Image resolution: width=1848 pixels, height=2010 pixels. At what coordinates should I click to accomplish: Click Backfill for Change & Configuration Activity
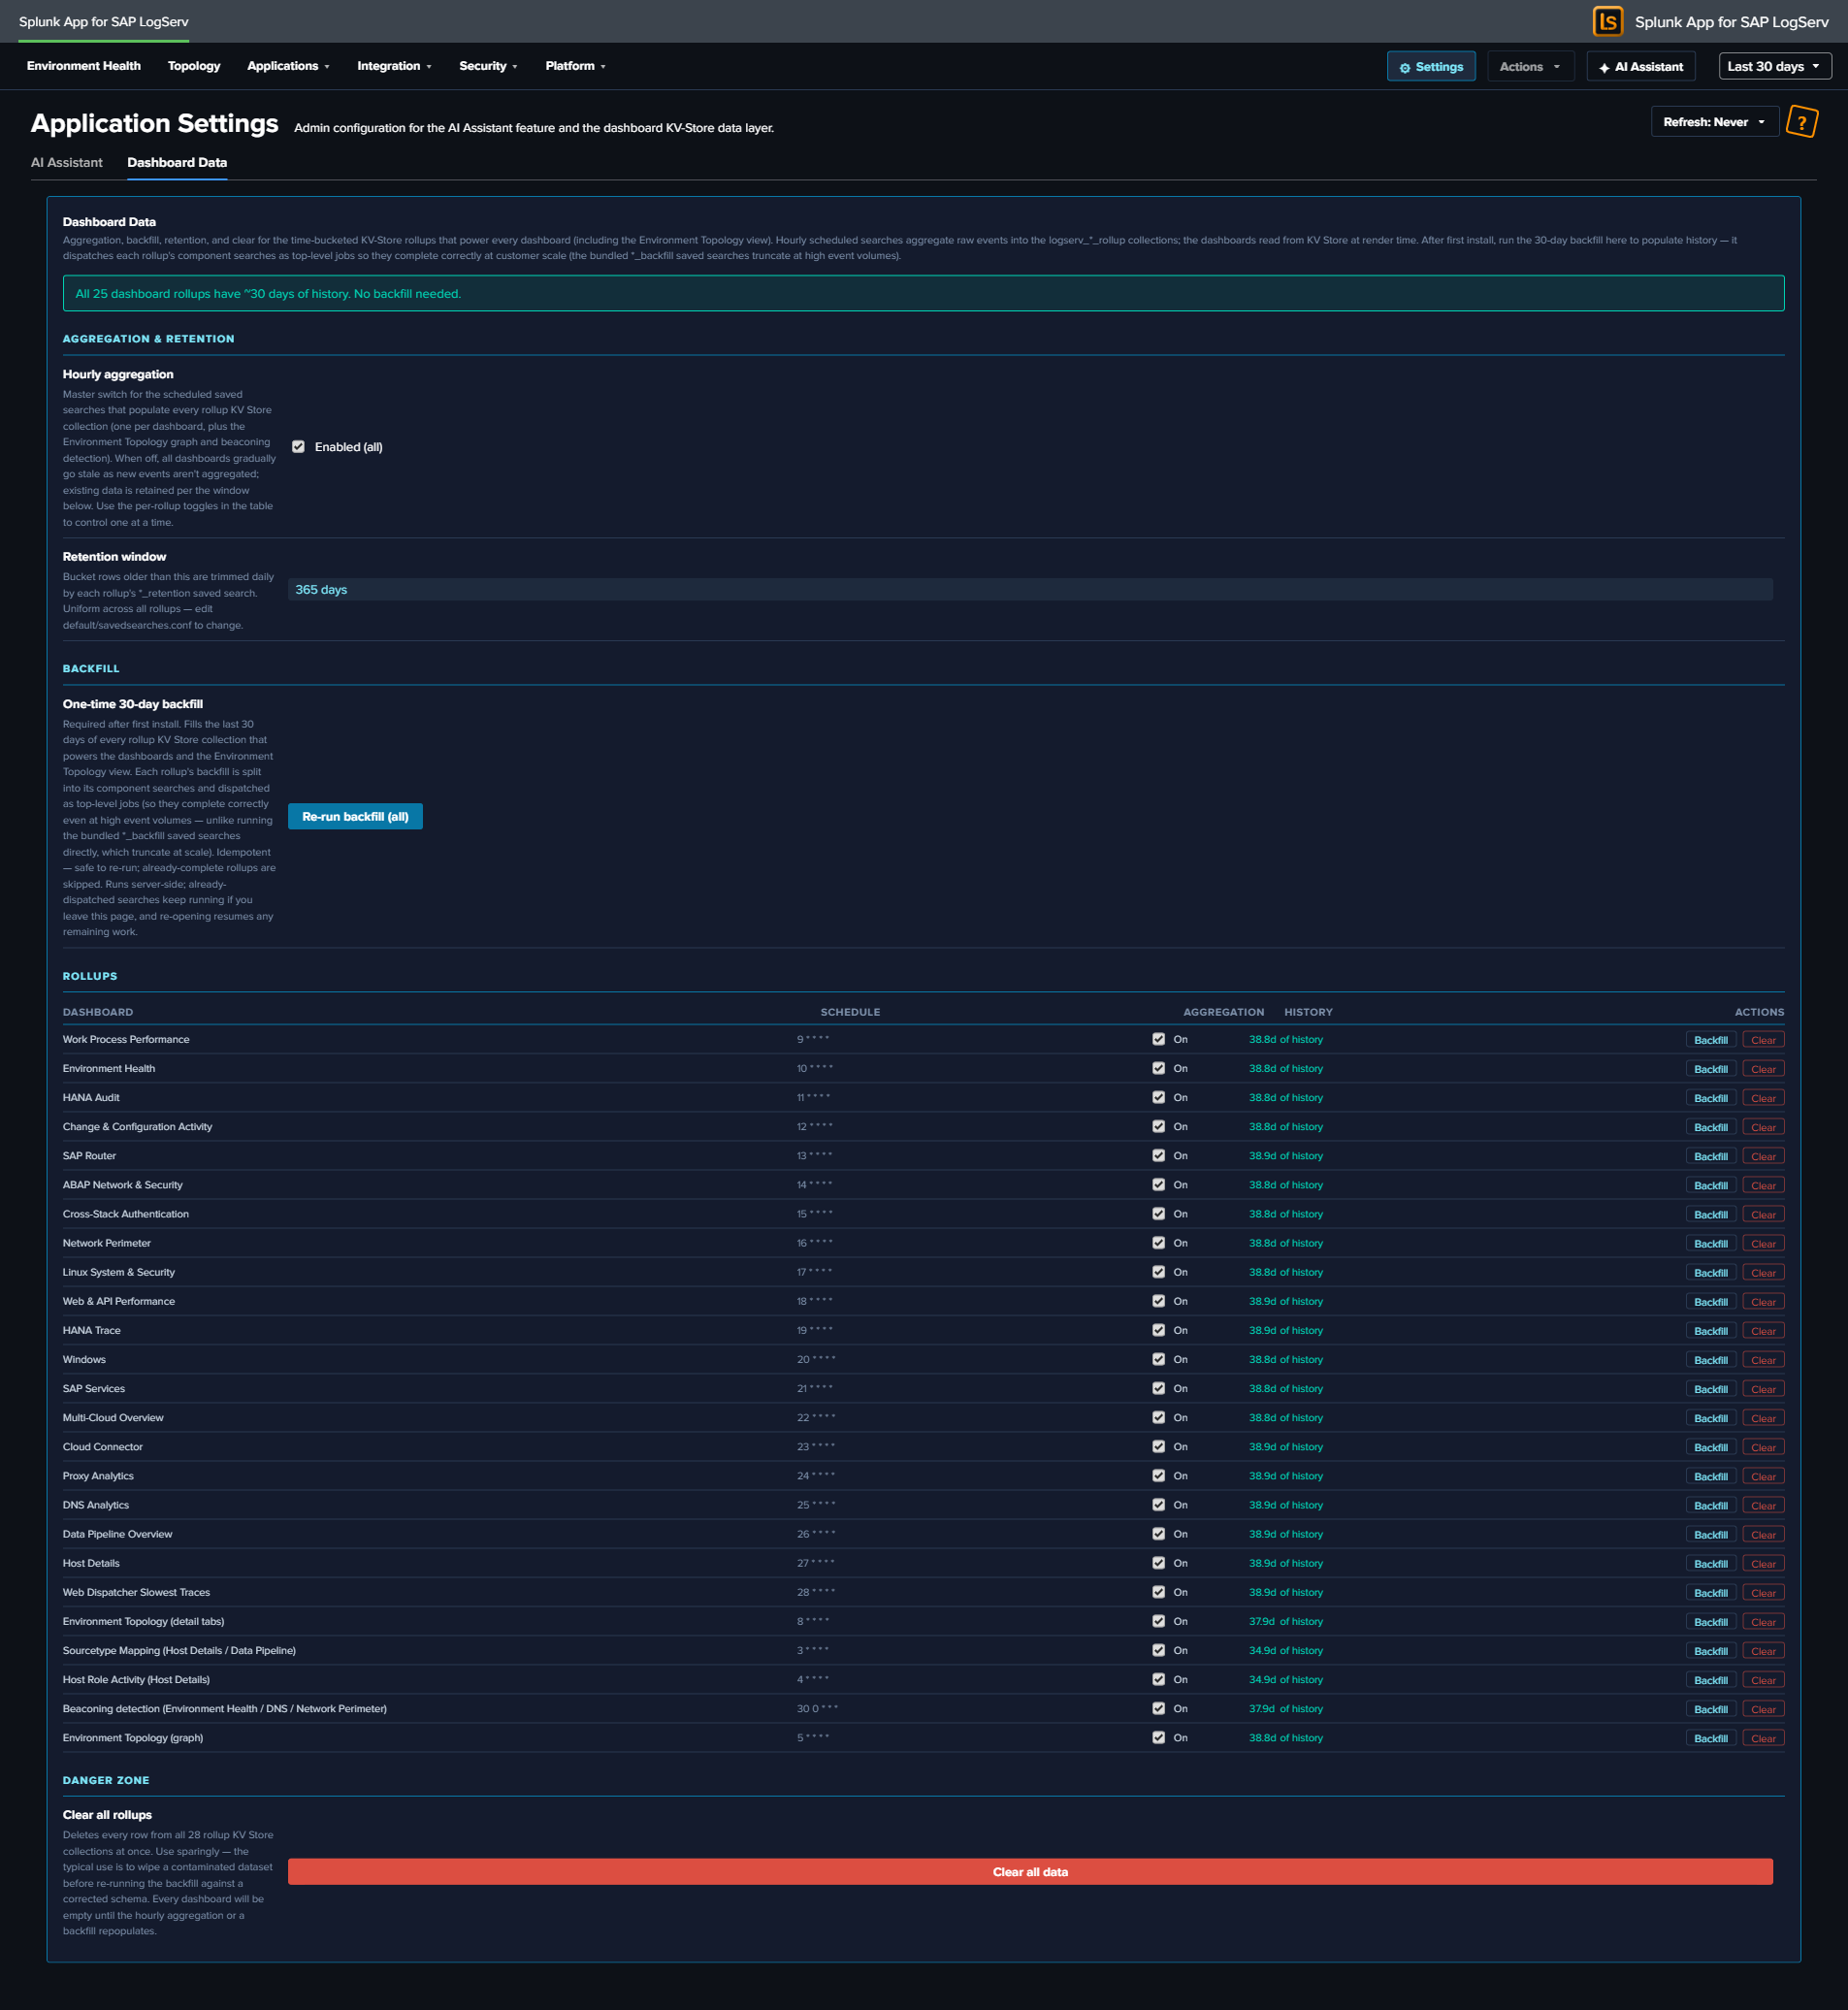click(1710, 1127)
